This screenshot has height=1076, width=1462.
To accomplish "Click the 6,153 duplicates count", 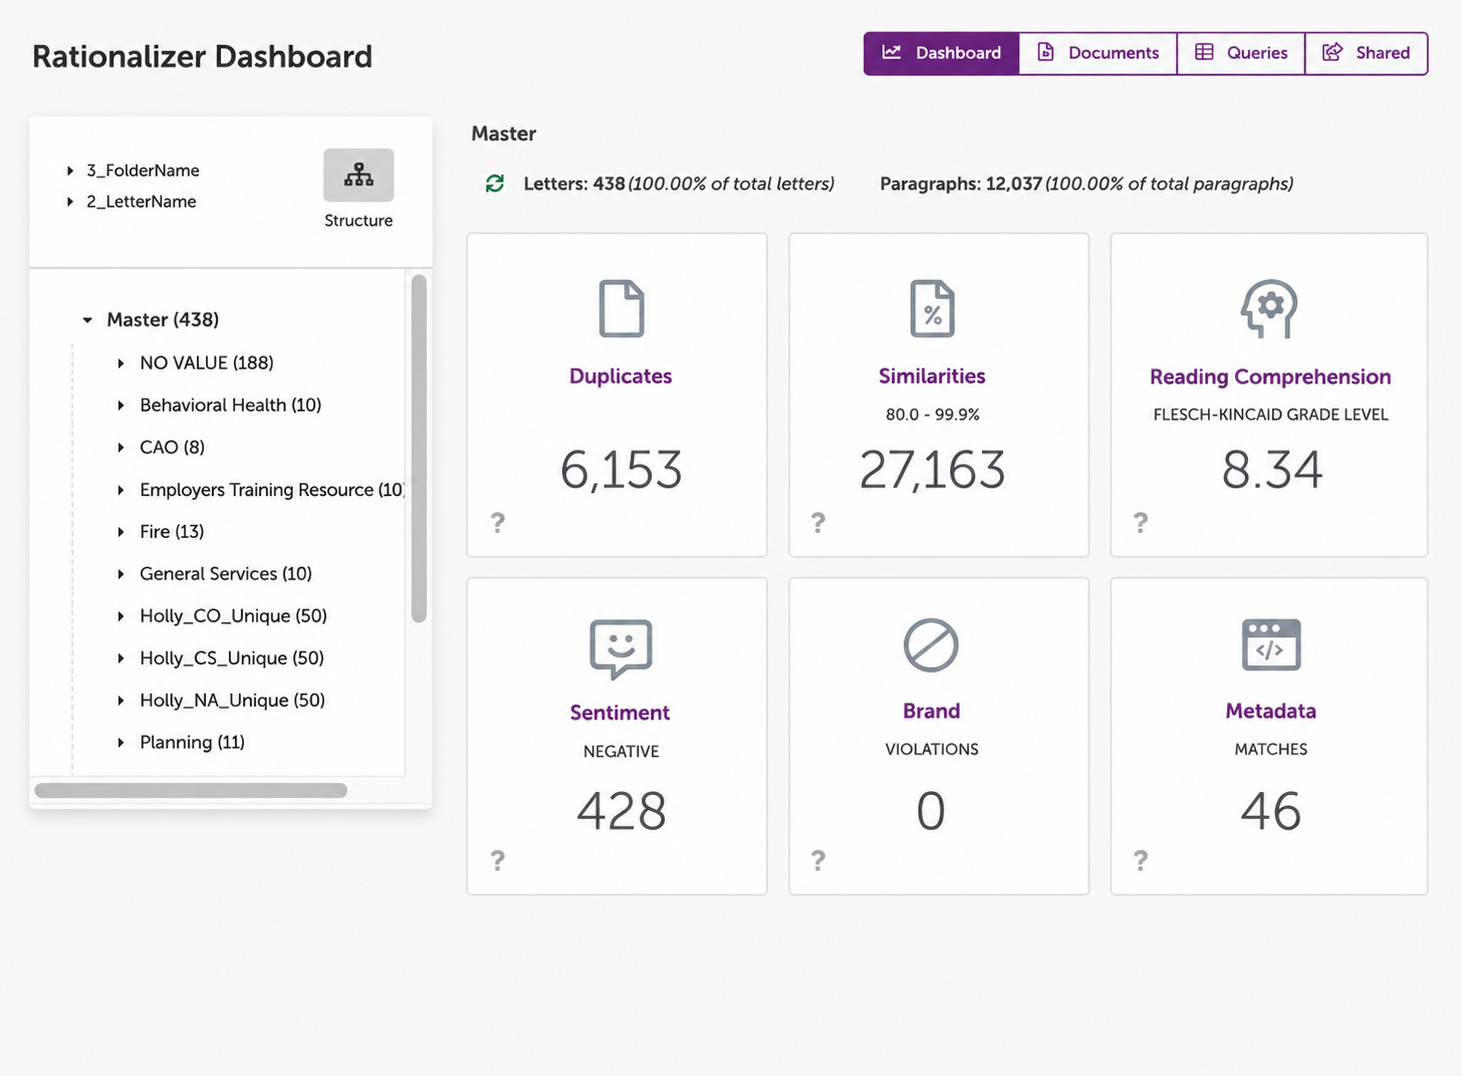I will 621,470.
